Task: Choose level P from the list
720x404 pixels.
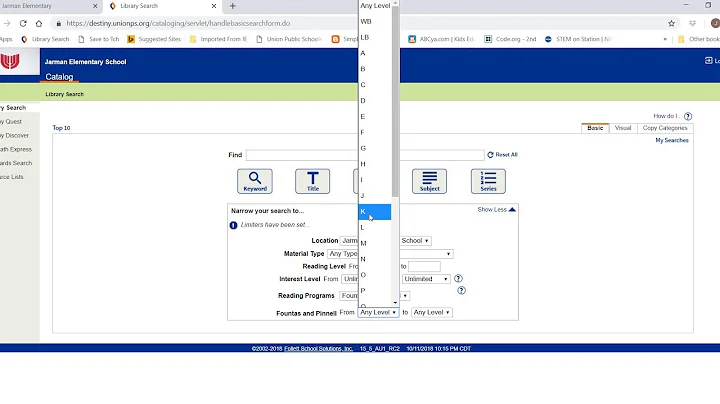Action: 375,291
